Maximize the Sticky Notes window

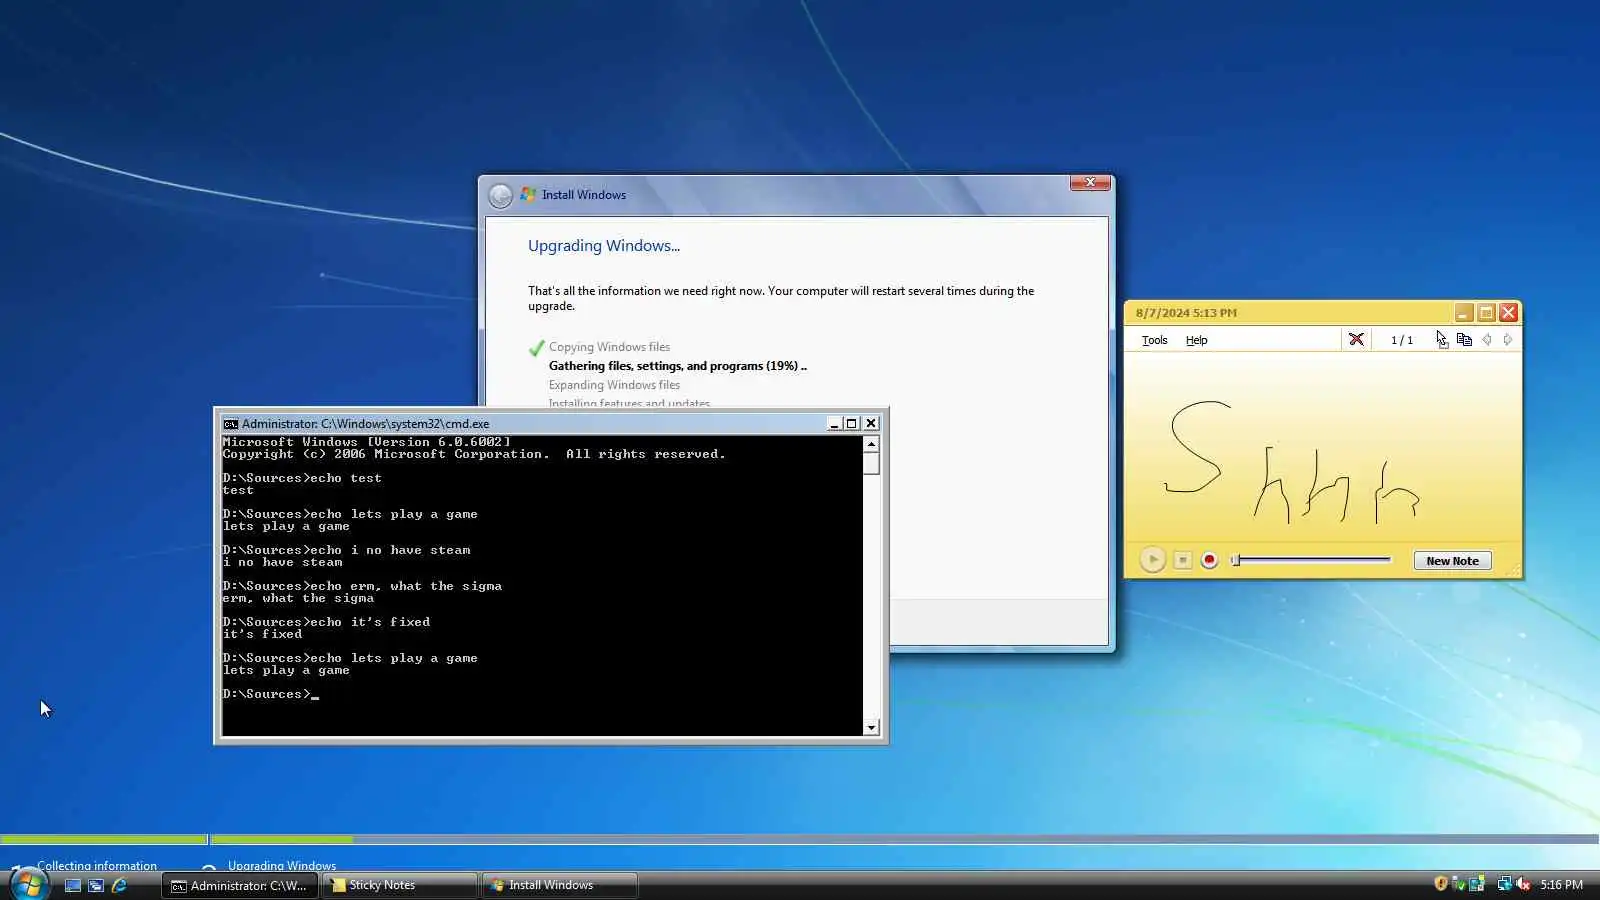(1486, 313)
